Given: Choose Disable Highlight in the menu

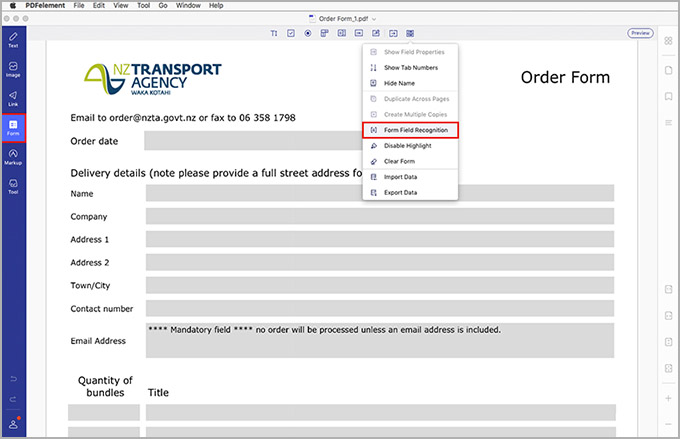Looking at the screenshot, I should click(x=410, y=146).
